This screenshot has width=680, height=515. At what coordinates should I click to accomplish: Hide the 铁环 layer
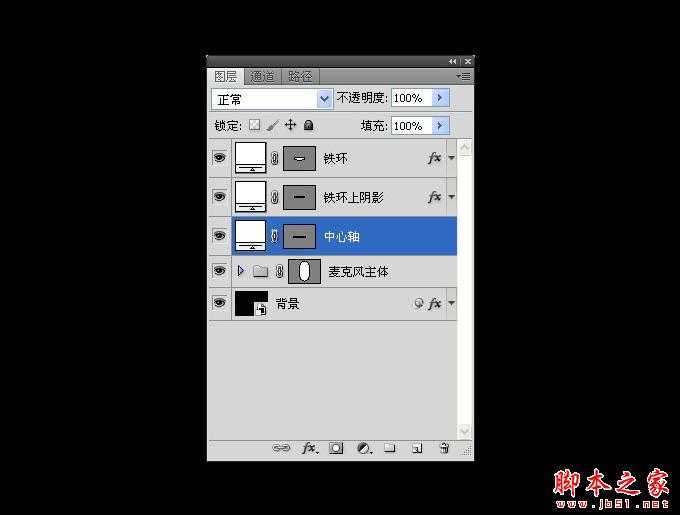pos(219,157)
